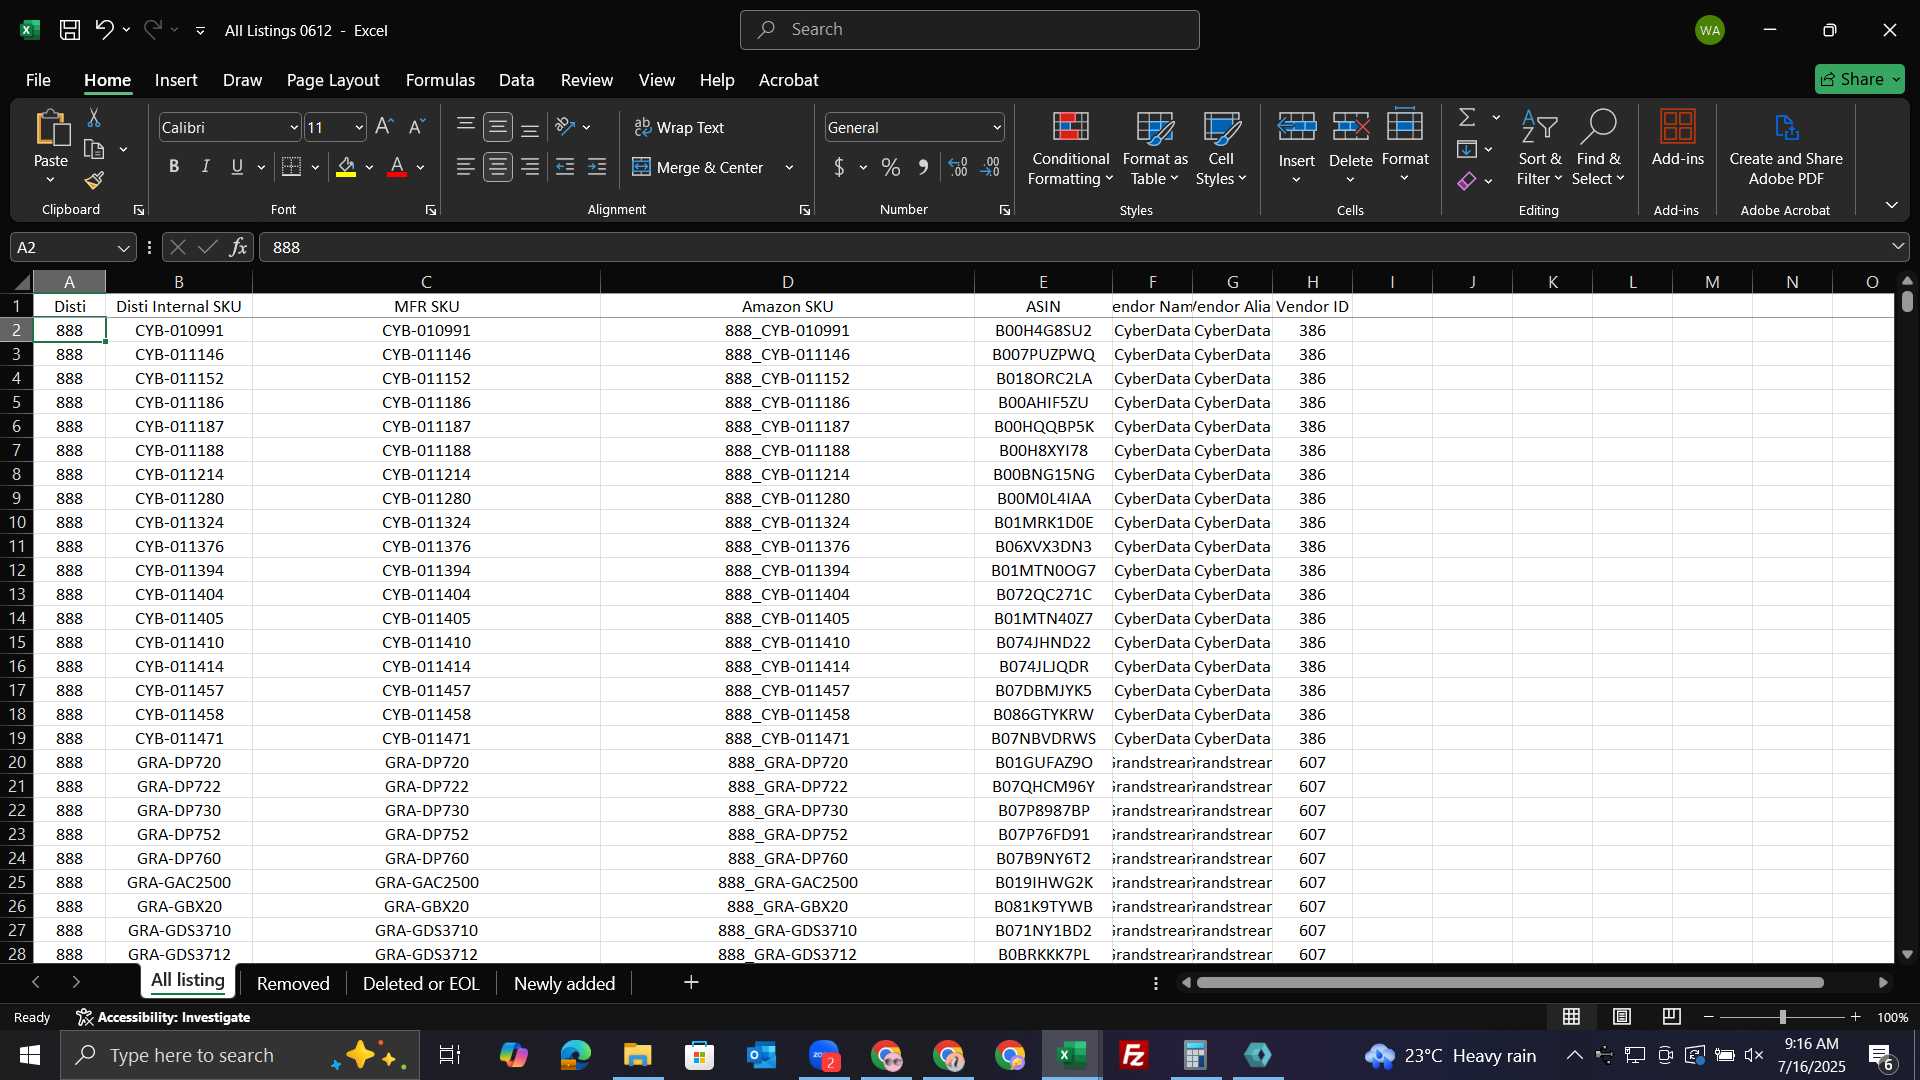Click the Save icon in title bar

click(69, 30)
